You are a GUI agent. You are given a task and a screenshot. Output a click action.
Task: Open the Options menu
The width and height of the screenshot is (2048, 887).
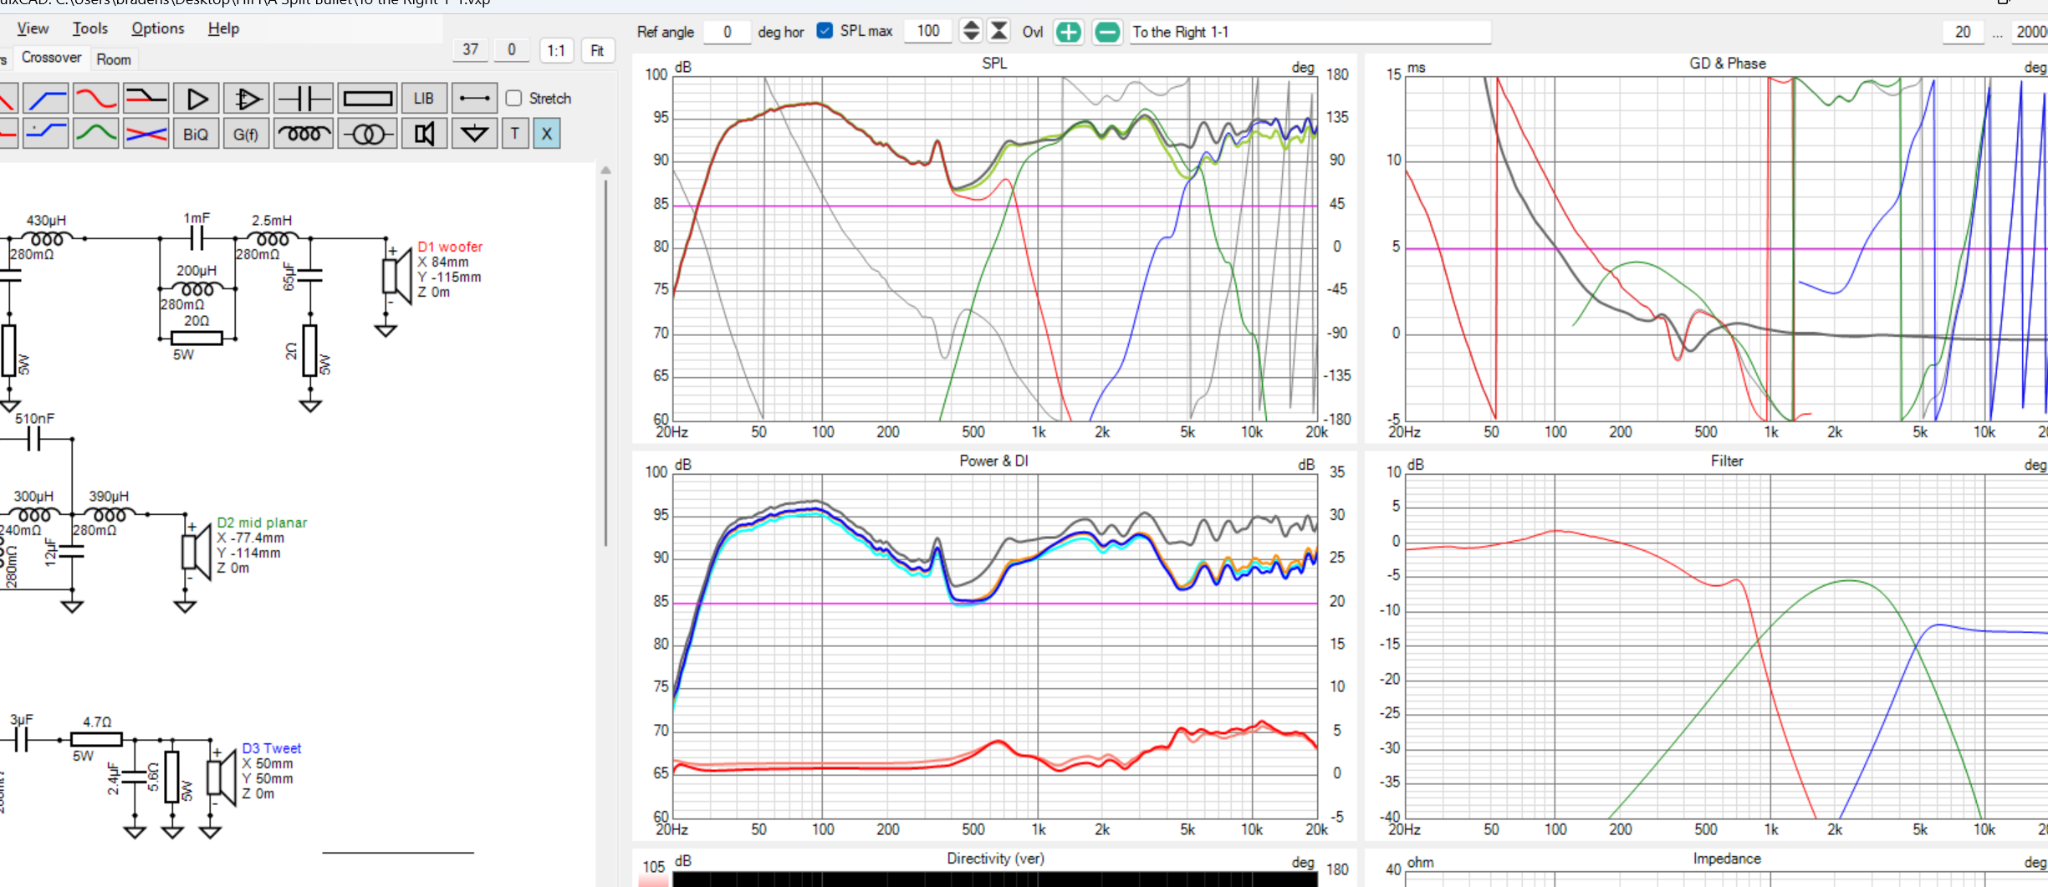(x=158, y=28)
